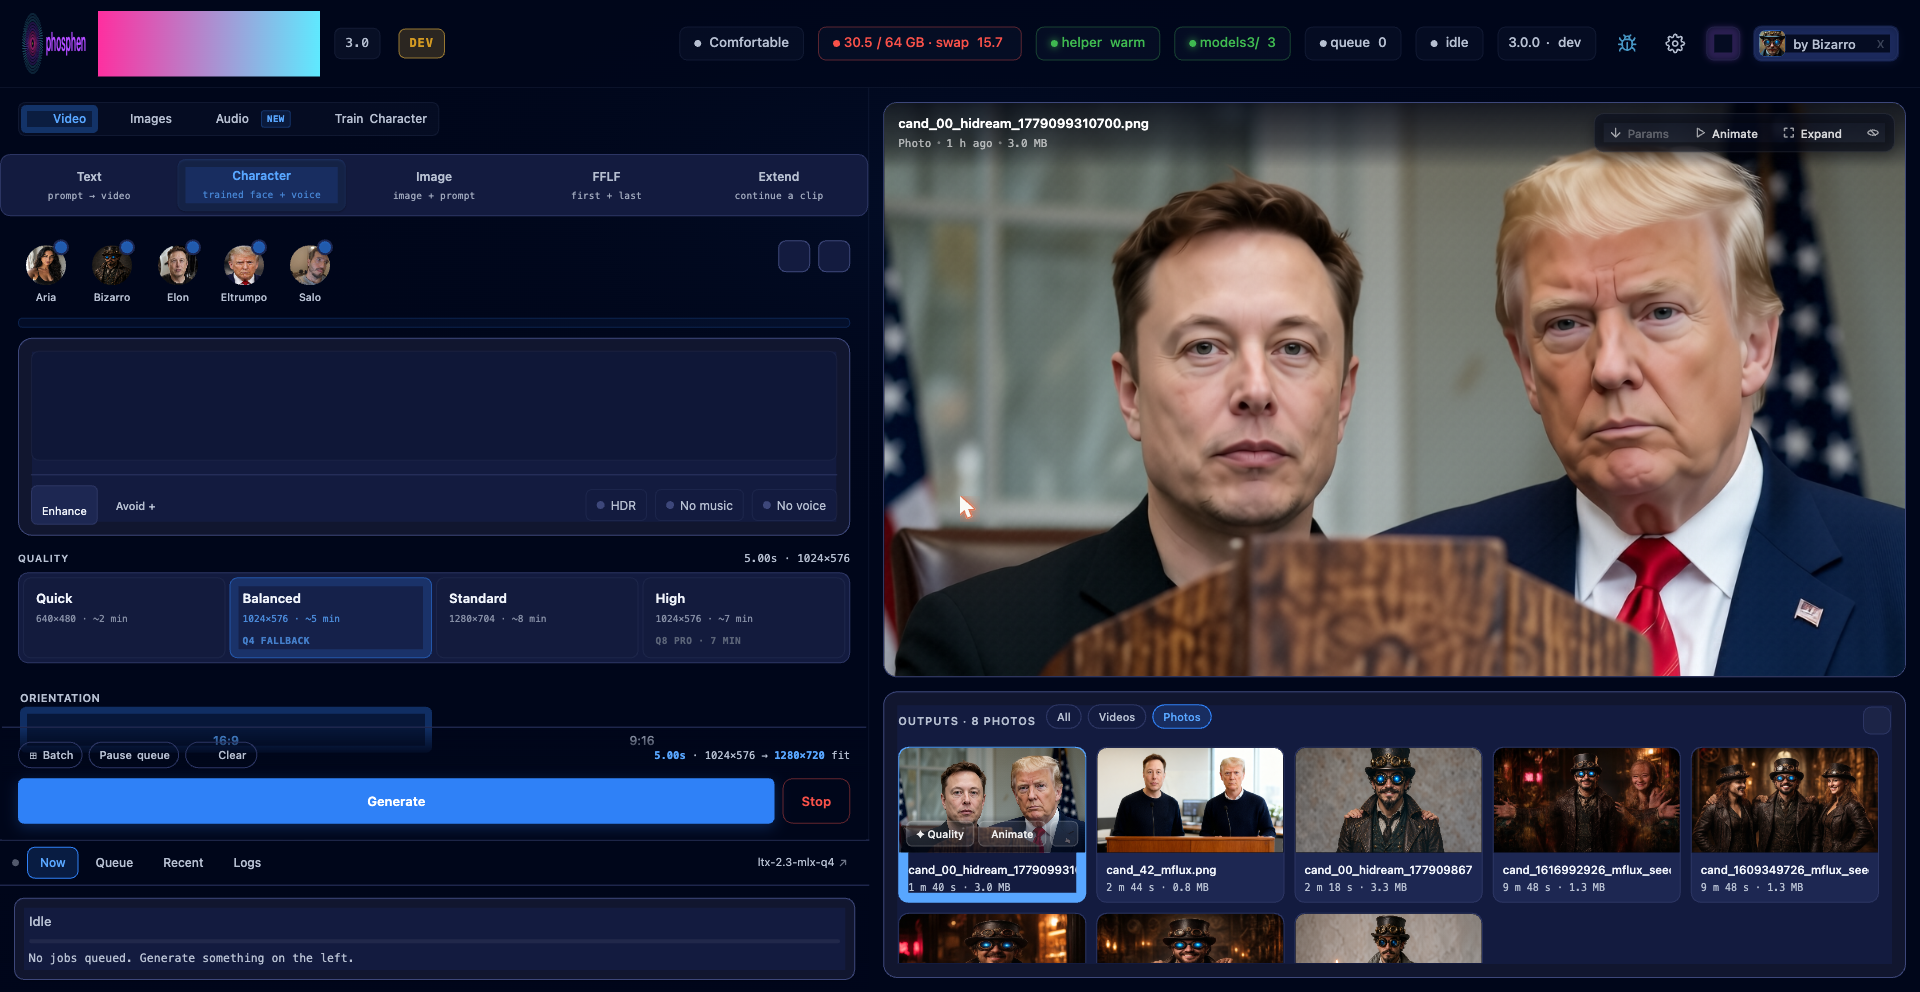Click inside the prompt text area
Screen dimensions: 1920x992
[434, 405]
